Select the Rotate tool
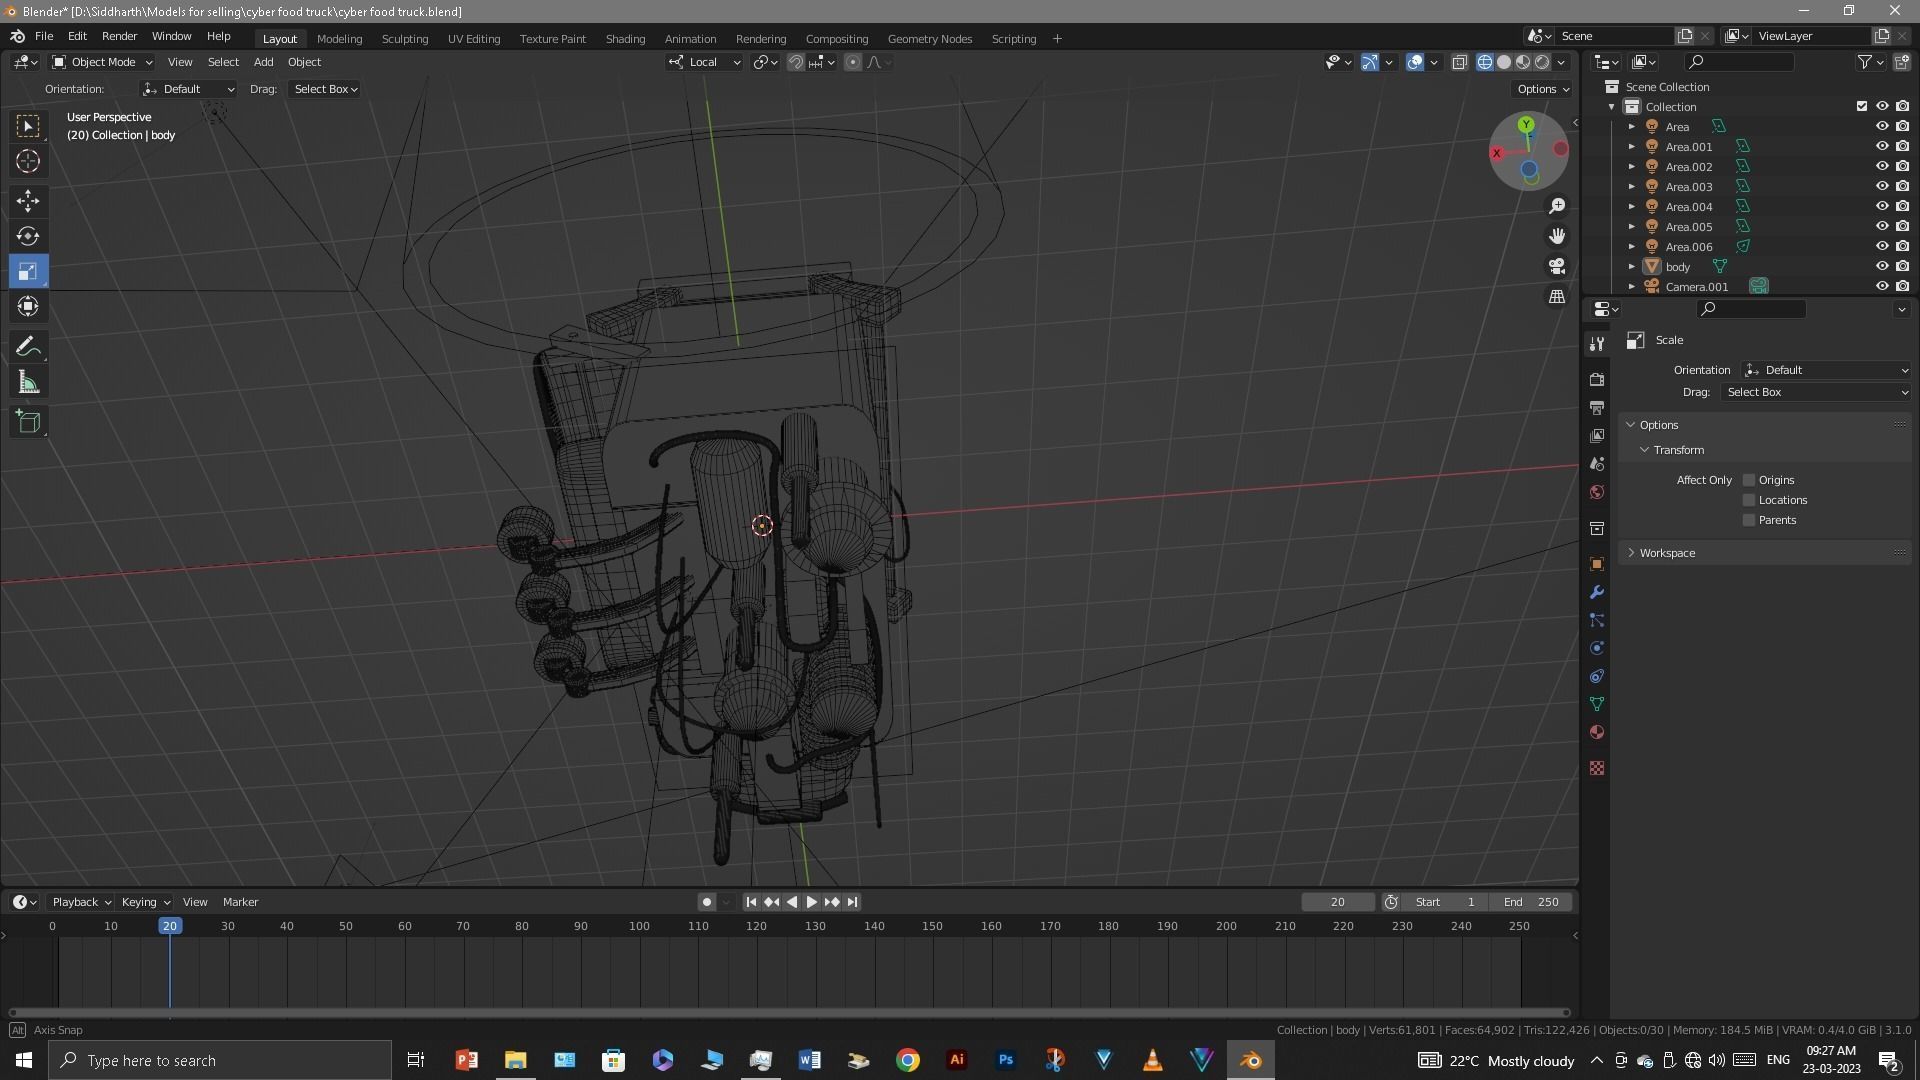 click(x=28, y=236)
